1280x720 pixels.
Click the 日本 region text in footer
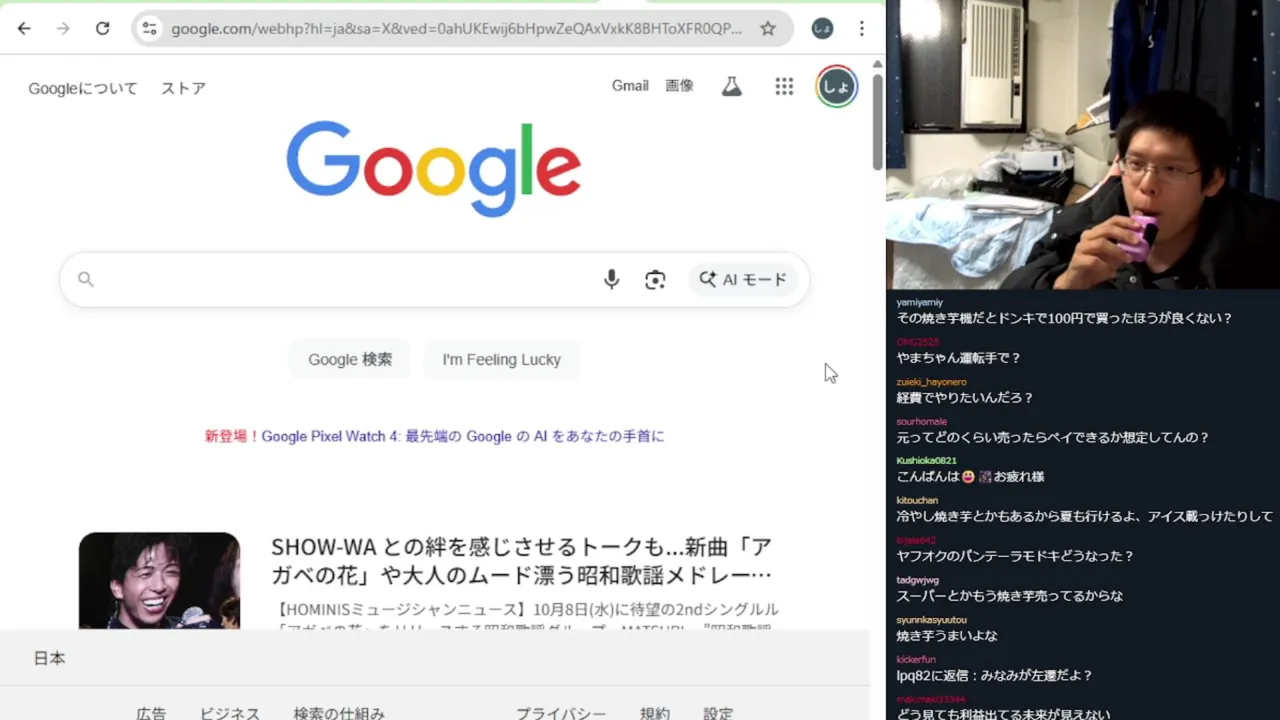(49, 658)
